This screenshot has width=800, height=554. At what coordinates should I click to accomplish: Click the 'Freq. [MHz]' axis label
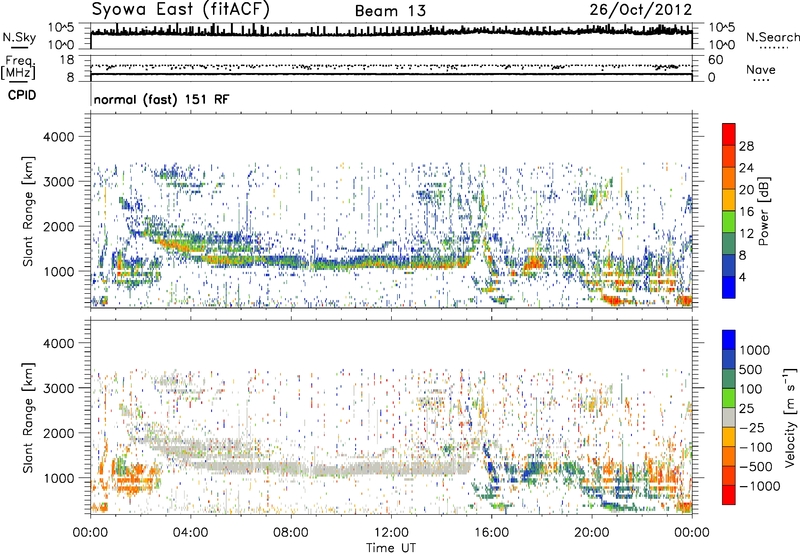tap(18, 67)
